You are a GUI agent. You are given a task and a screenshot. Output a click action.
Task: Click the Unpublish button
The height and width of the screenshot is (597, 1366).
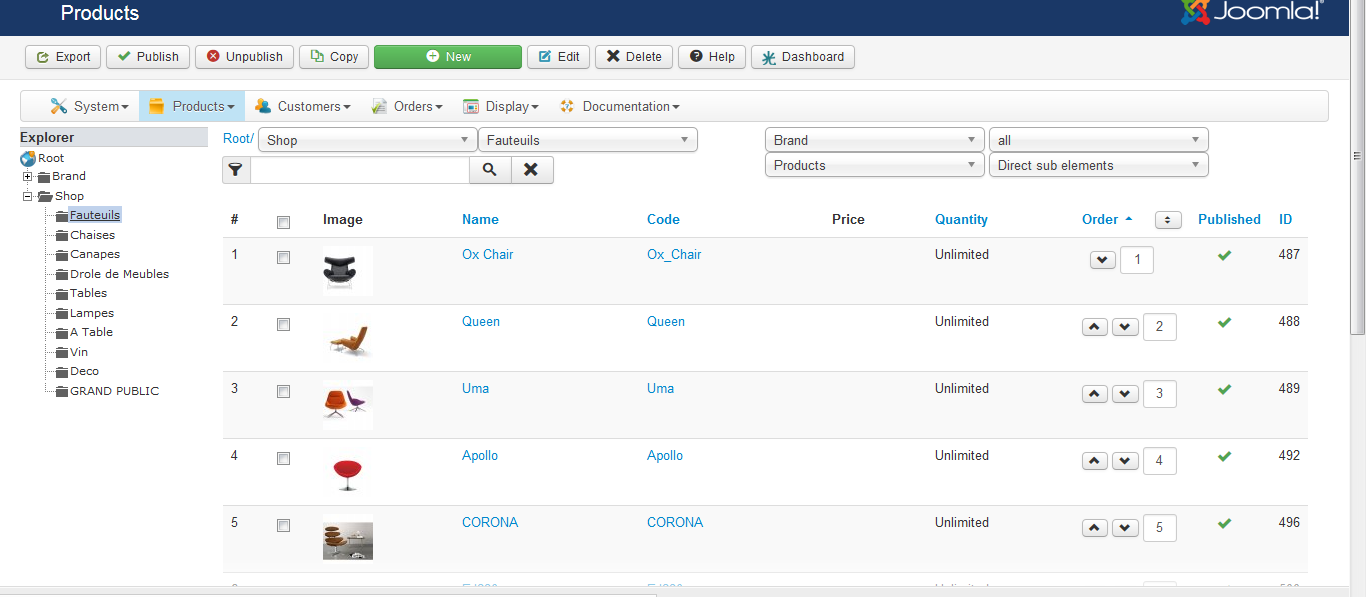245,57
